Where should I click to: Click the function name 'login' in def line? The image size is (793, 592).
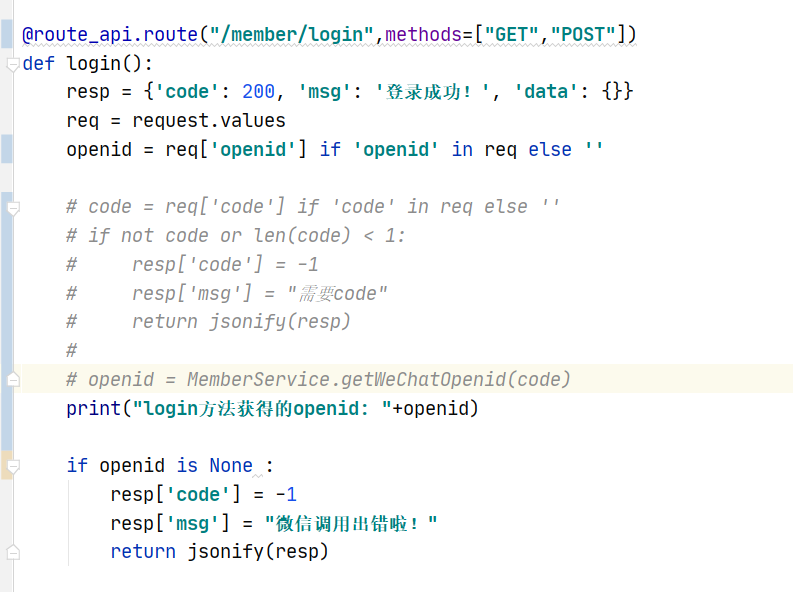94,64
